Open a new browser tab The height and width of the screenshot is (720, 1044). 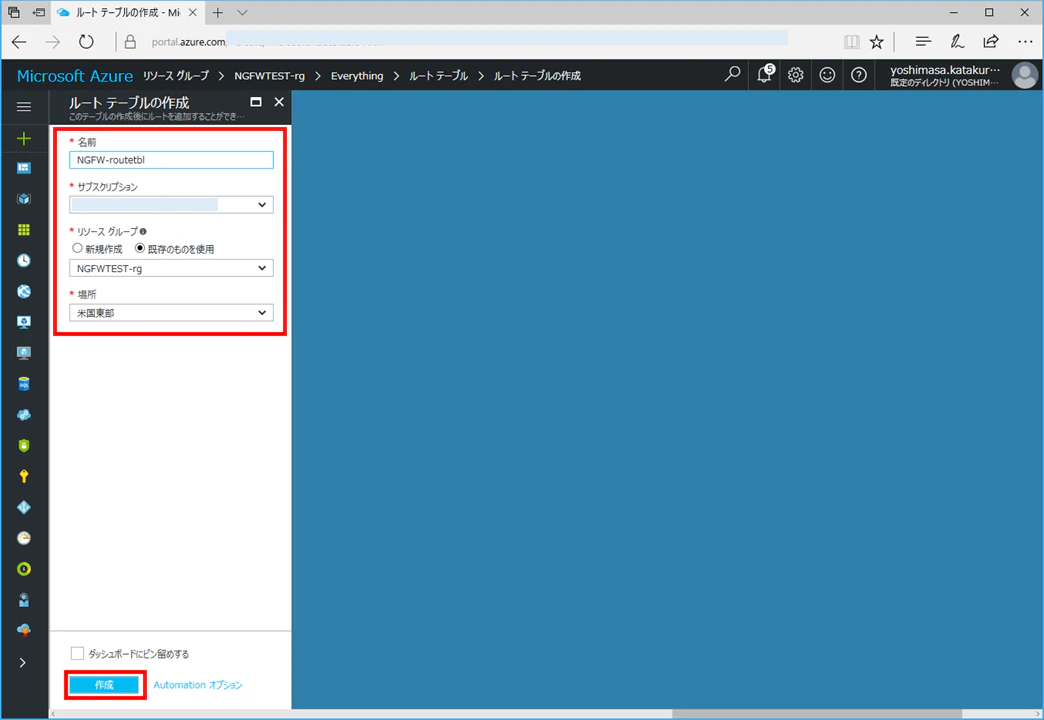pyautogui.click(x=218, y=13)
